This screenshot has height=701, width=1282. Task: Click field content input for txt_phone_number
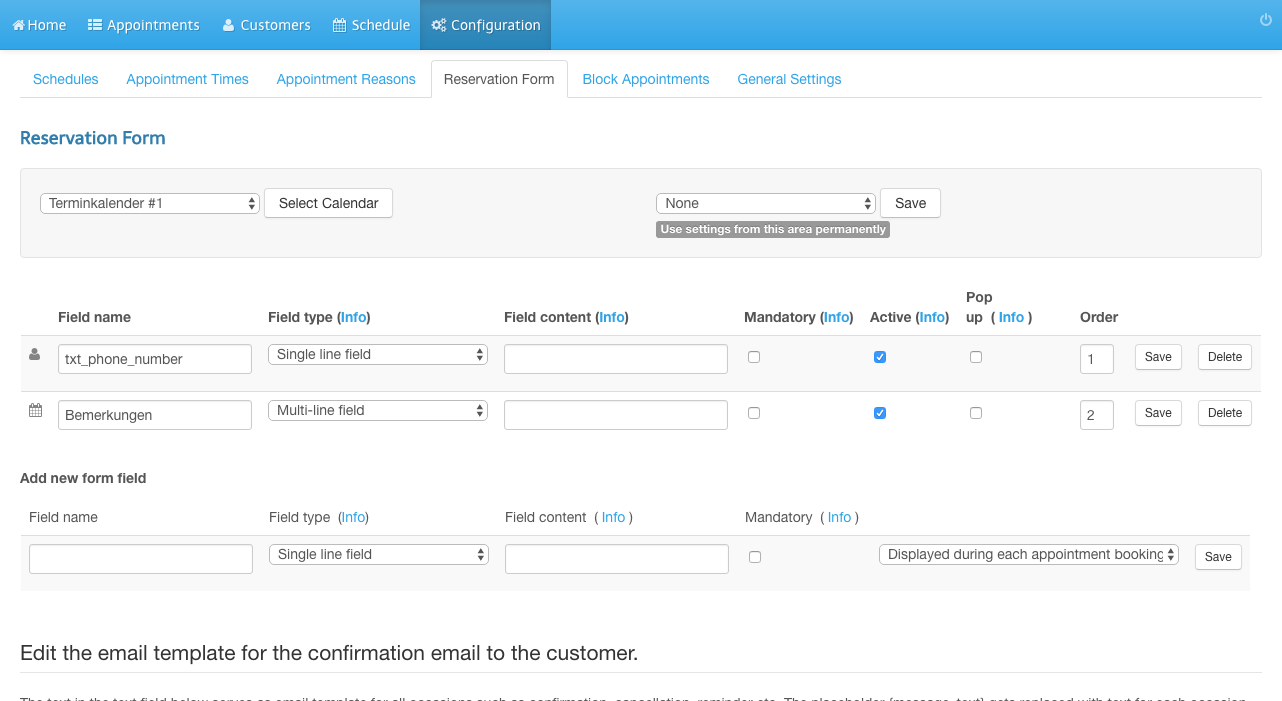tap(616, 359)
